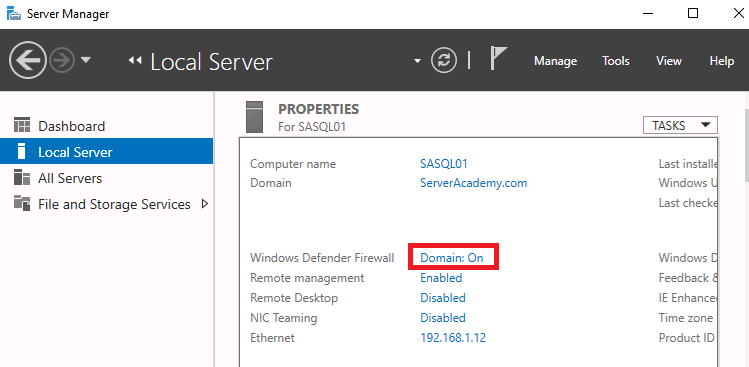The width and height of the screenshot is (749, 367).
Task: Open the navigation history dropdown arrow
Action: pyautogui.click(x=86, y=60)
